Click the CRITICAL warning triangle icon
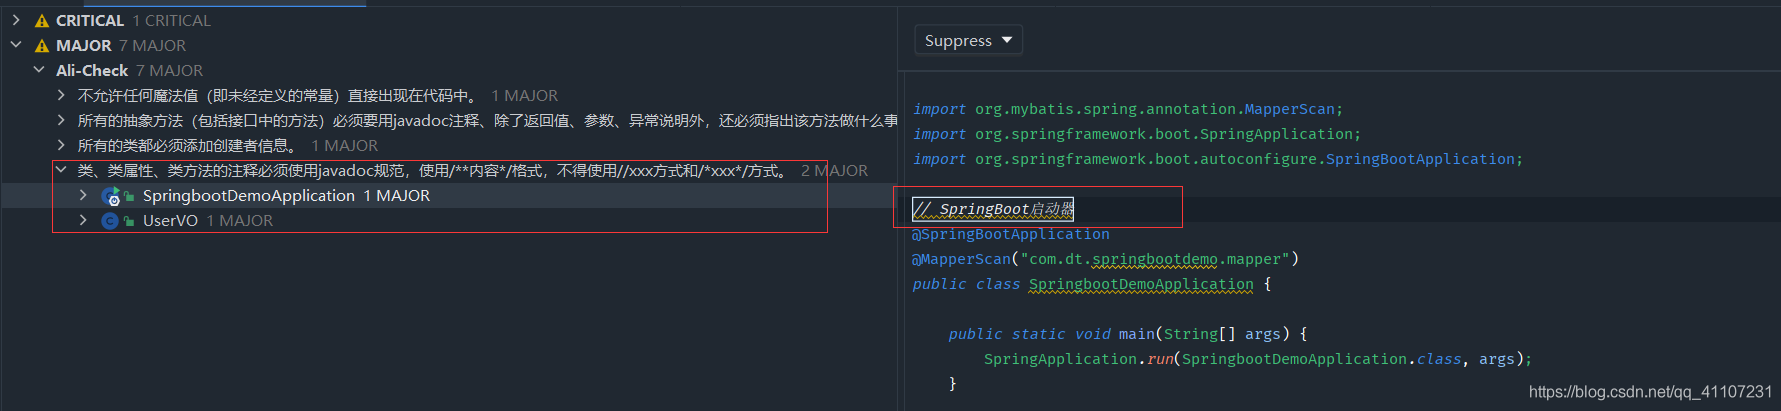This screenshot has height=411, width=1781. 42,20
